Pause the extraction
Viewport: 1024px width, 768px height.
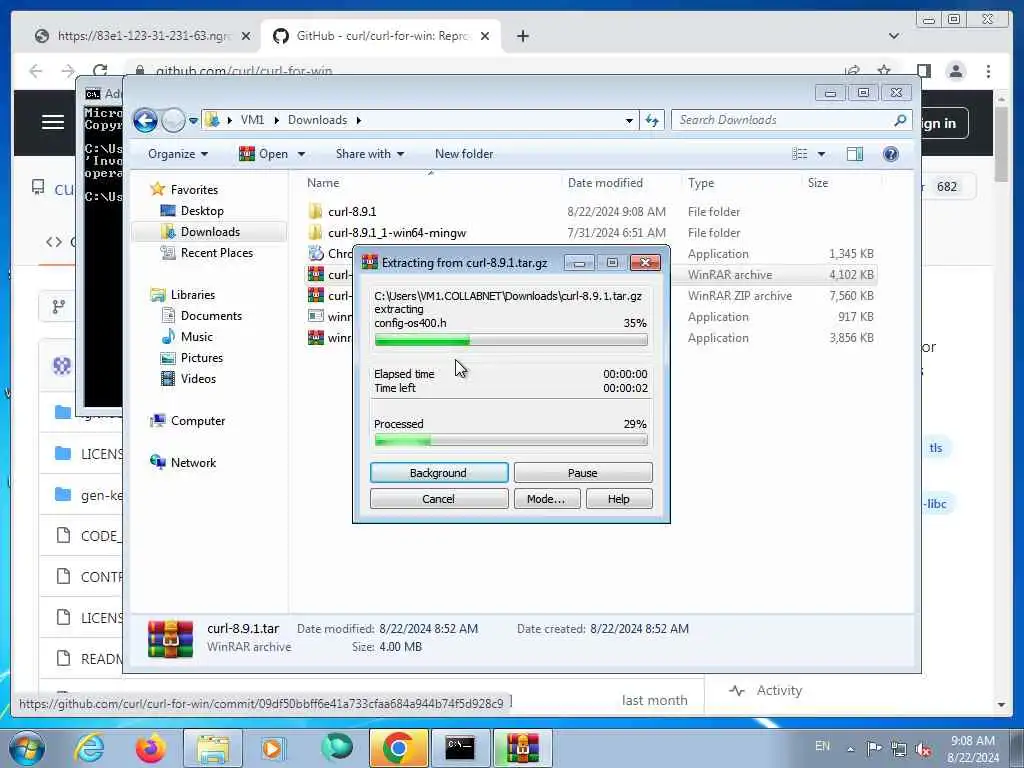(x=583, y=473)
